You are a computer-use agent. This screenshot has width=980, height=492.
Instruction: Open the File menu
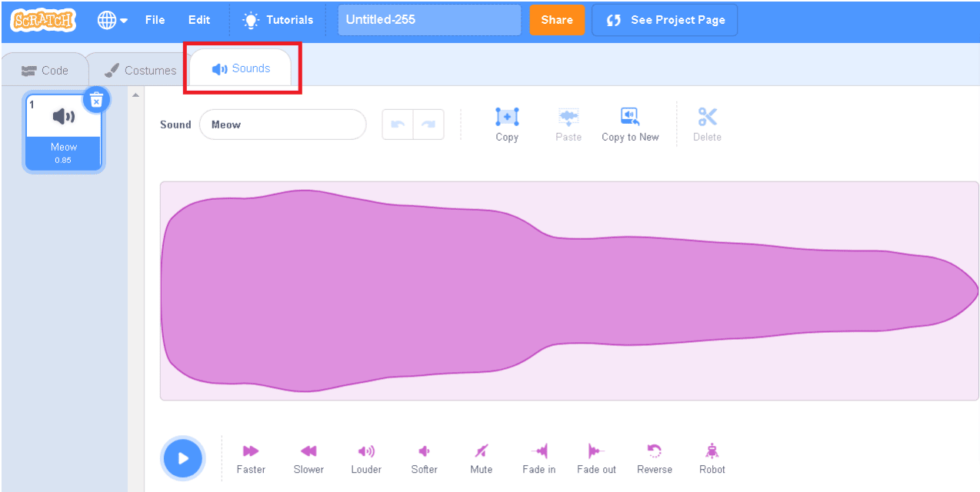155,20
